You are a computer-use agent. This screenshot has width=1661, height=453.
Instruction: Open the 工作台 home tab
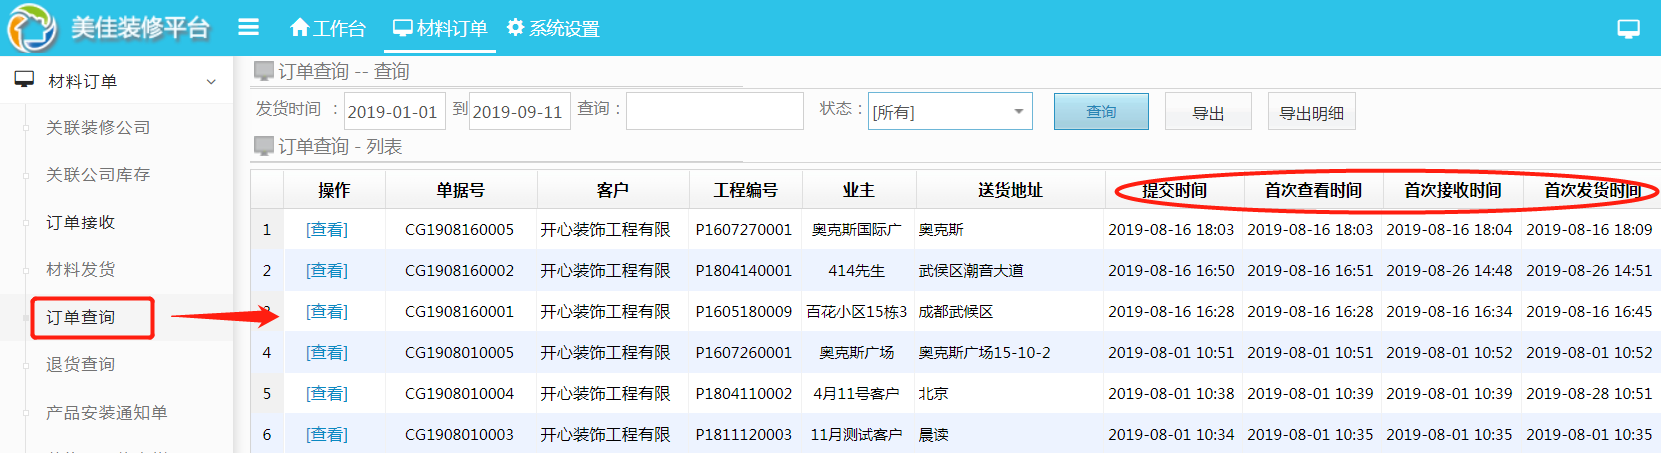pyautogui.click(x=327, y=28)
